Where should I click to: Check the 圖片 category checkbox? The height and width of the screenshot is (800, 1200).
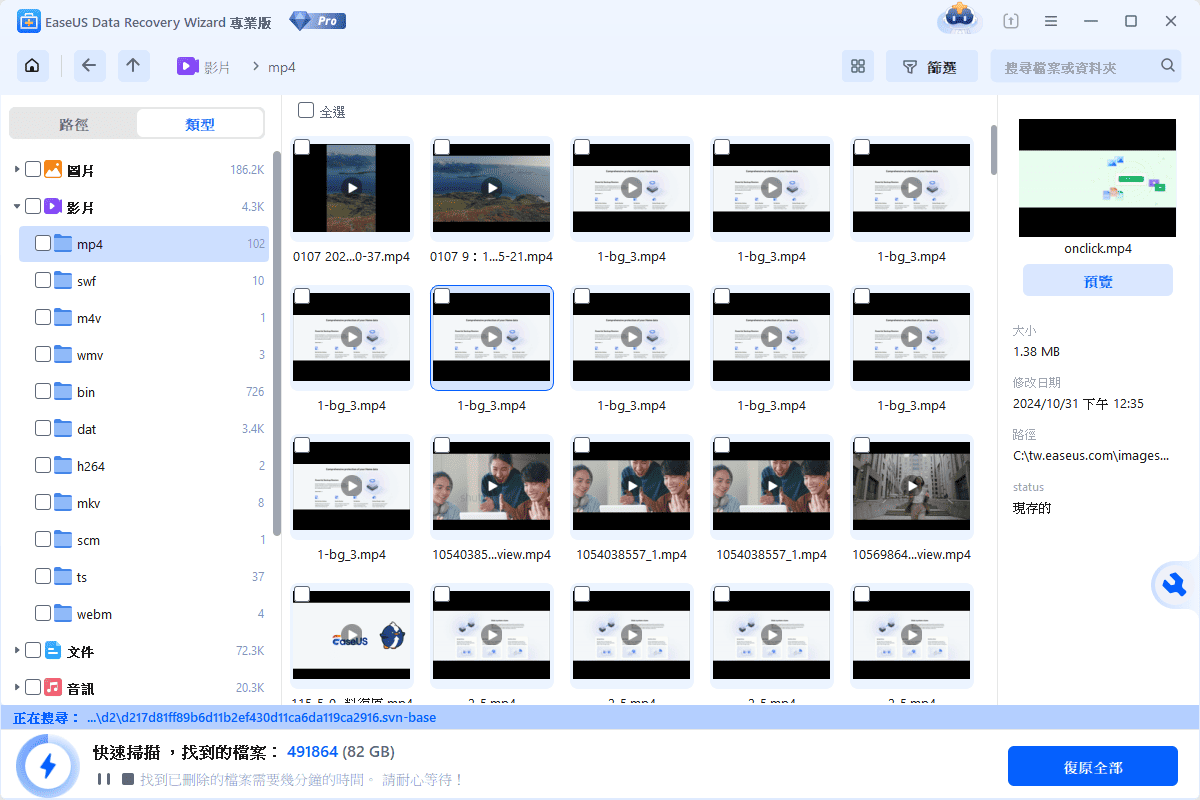33,169
